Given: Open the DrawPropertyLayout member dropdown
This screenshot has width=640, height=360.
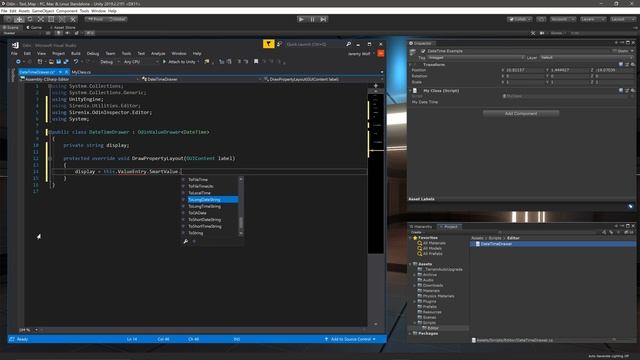Looking at the screenshot, I should 322,79.
